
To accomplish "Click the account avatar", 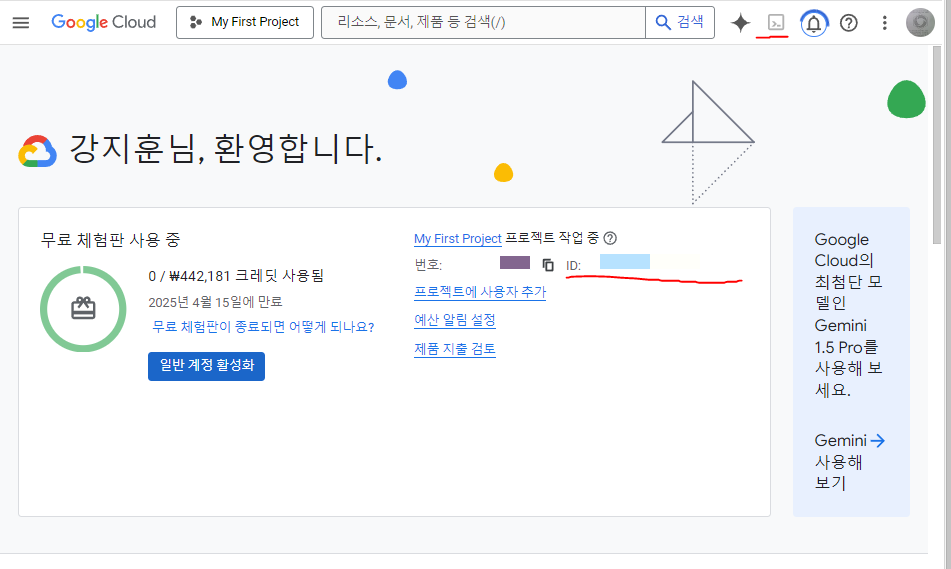I will tap(919, 22).
